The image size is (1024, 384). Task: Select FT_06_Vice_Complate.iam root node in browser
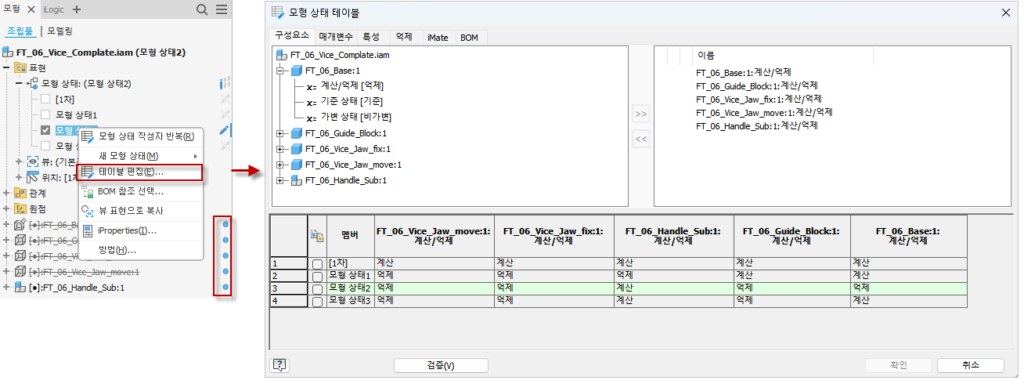click(100, 52)
